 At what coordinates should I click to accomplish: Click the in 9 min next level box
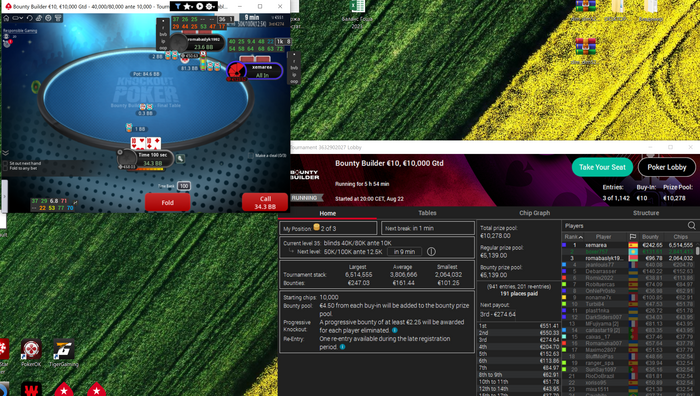[404, 251]
